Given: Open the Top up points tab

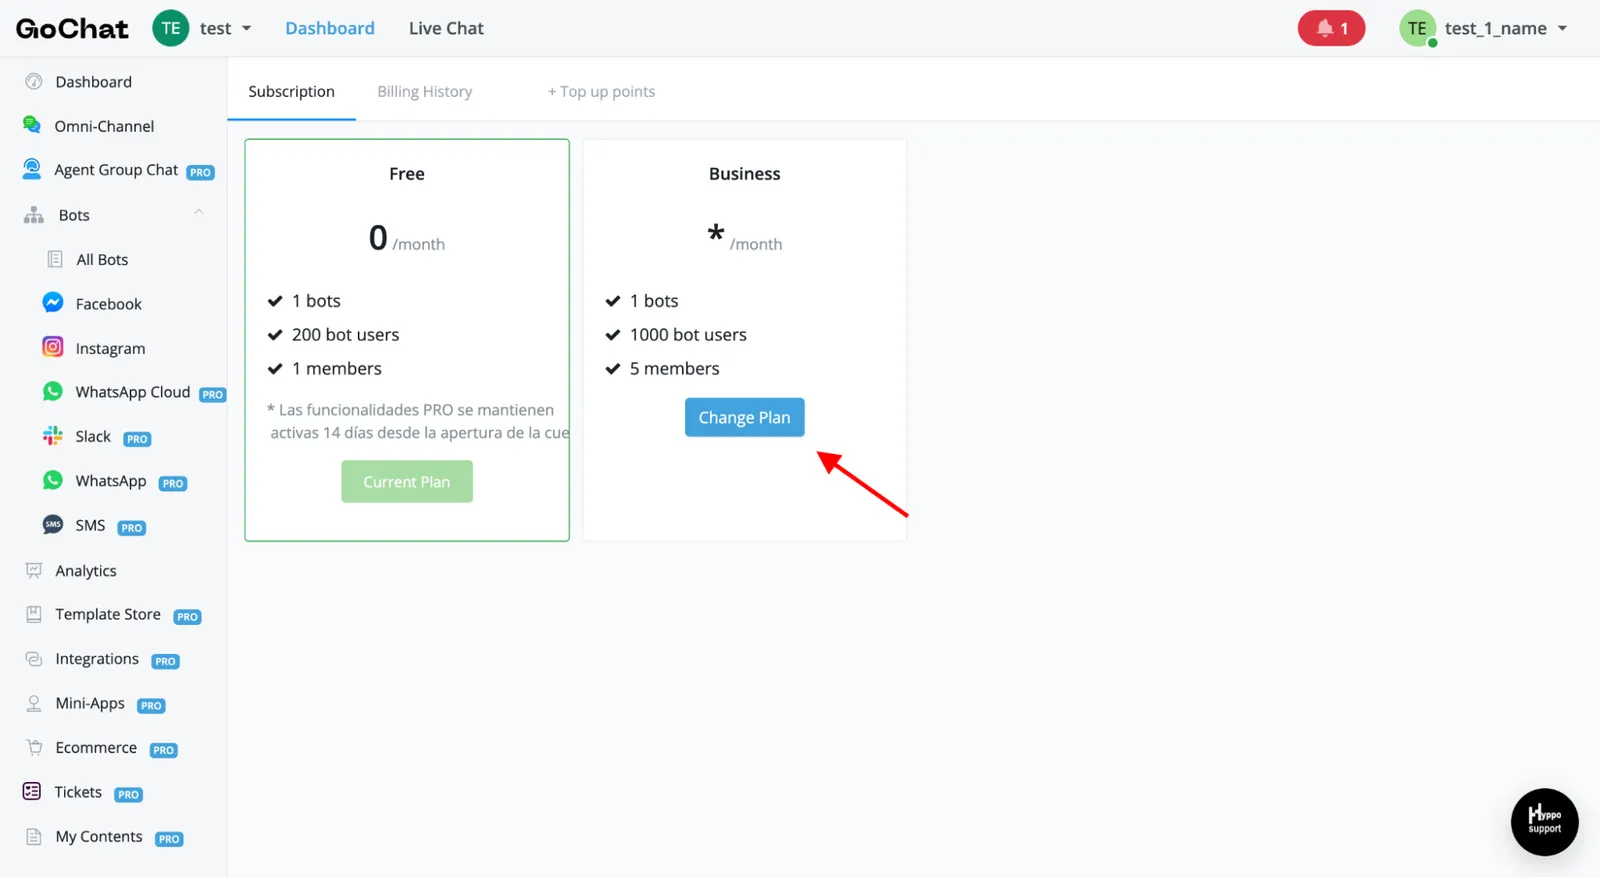Looking at the screenshot, I should (601, 92).
